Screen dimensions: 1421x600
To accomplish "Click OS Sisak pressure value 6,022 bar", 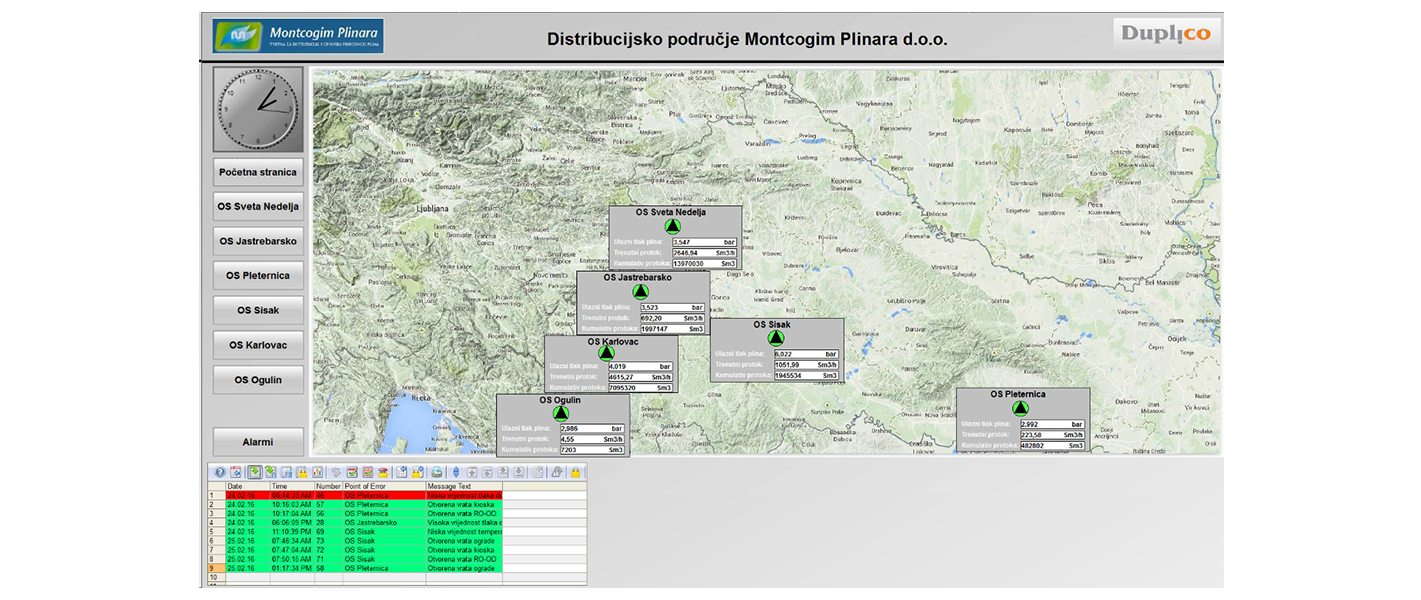I will (806, 354).
